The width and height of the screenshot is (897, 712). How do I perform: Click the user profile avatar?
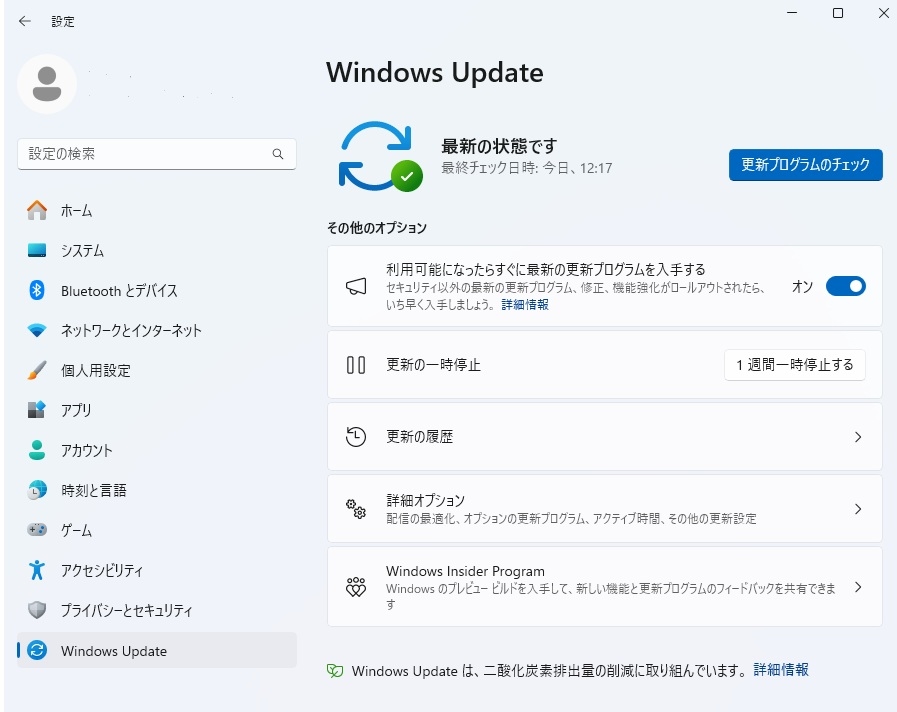click(x=47, y=84)
